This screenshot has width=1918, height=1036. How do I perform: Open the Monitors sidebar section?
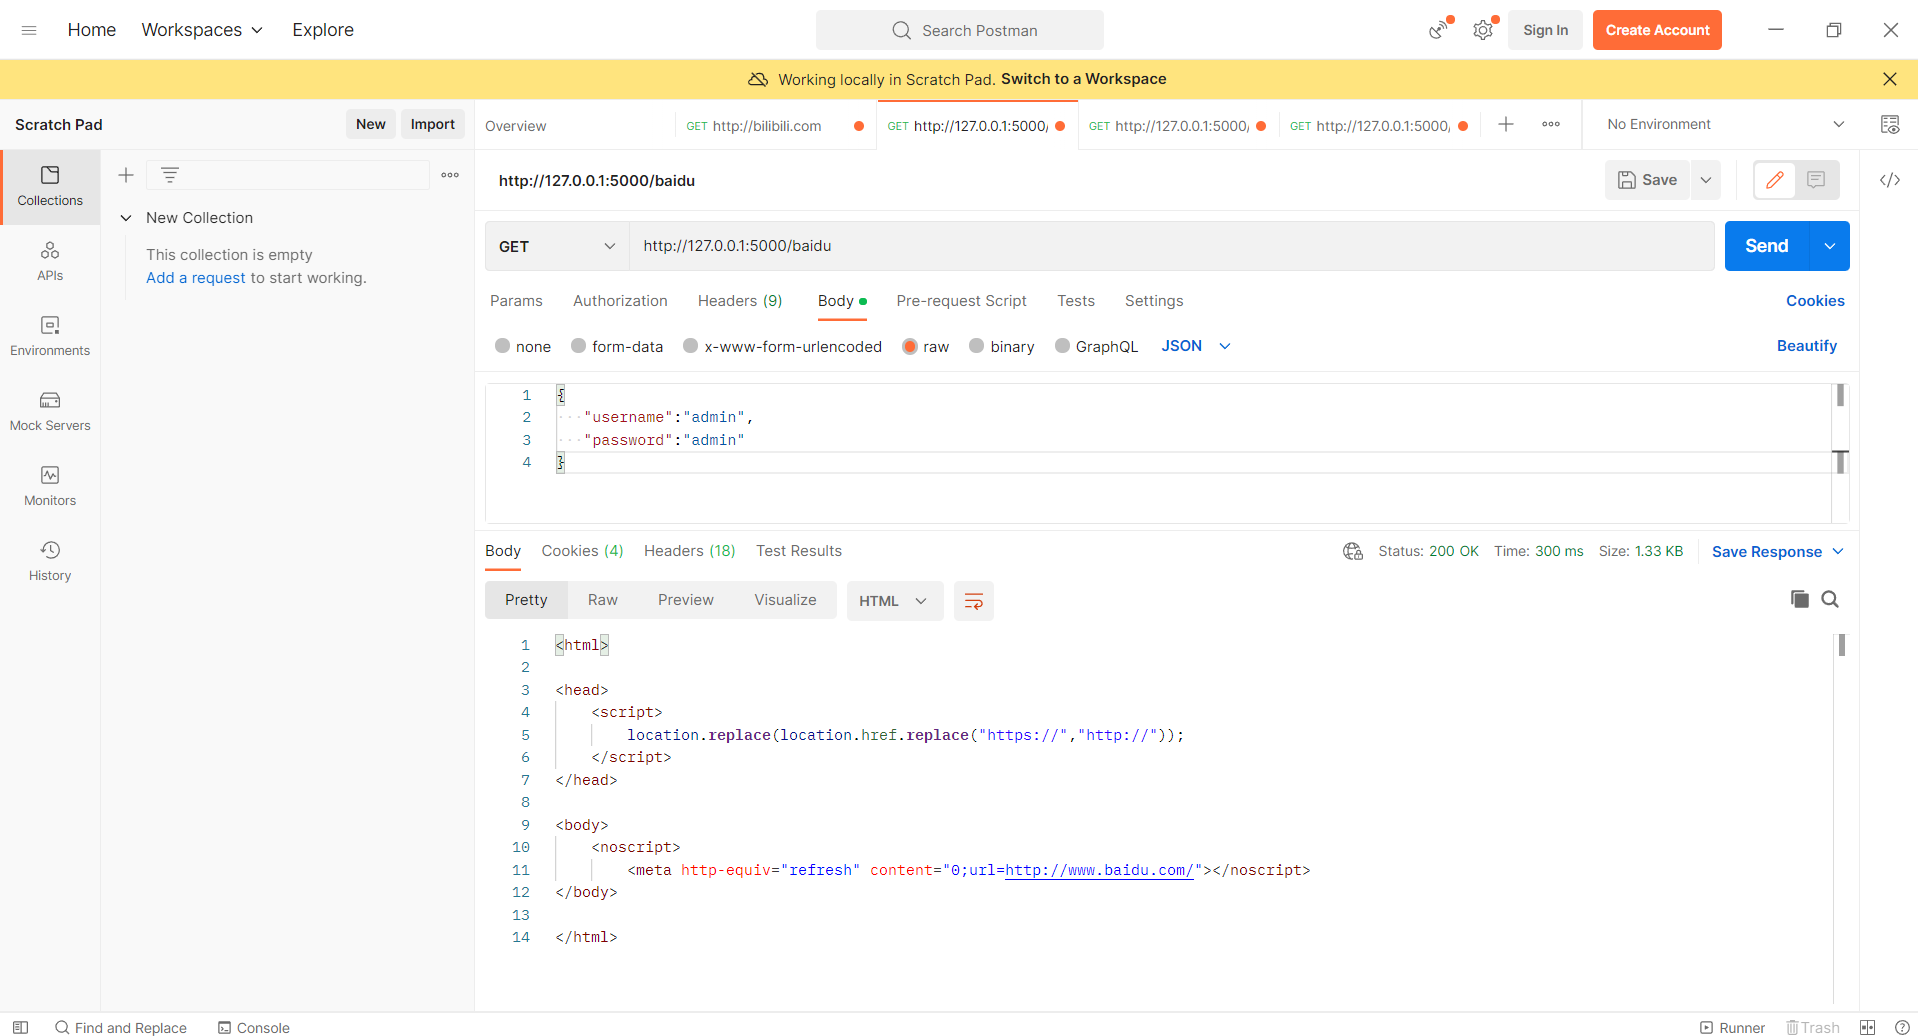pyautogui.click(x=50, y=487)
